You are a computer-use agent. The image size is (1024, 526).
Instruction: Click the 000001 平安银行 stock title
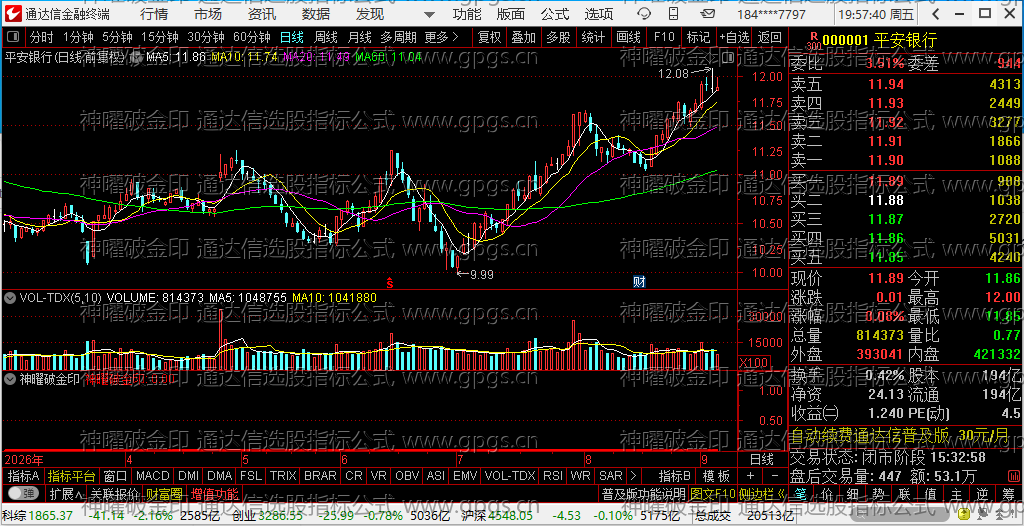click(x=879, y=41)
